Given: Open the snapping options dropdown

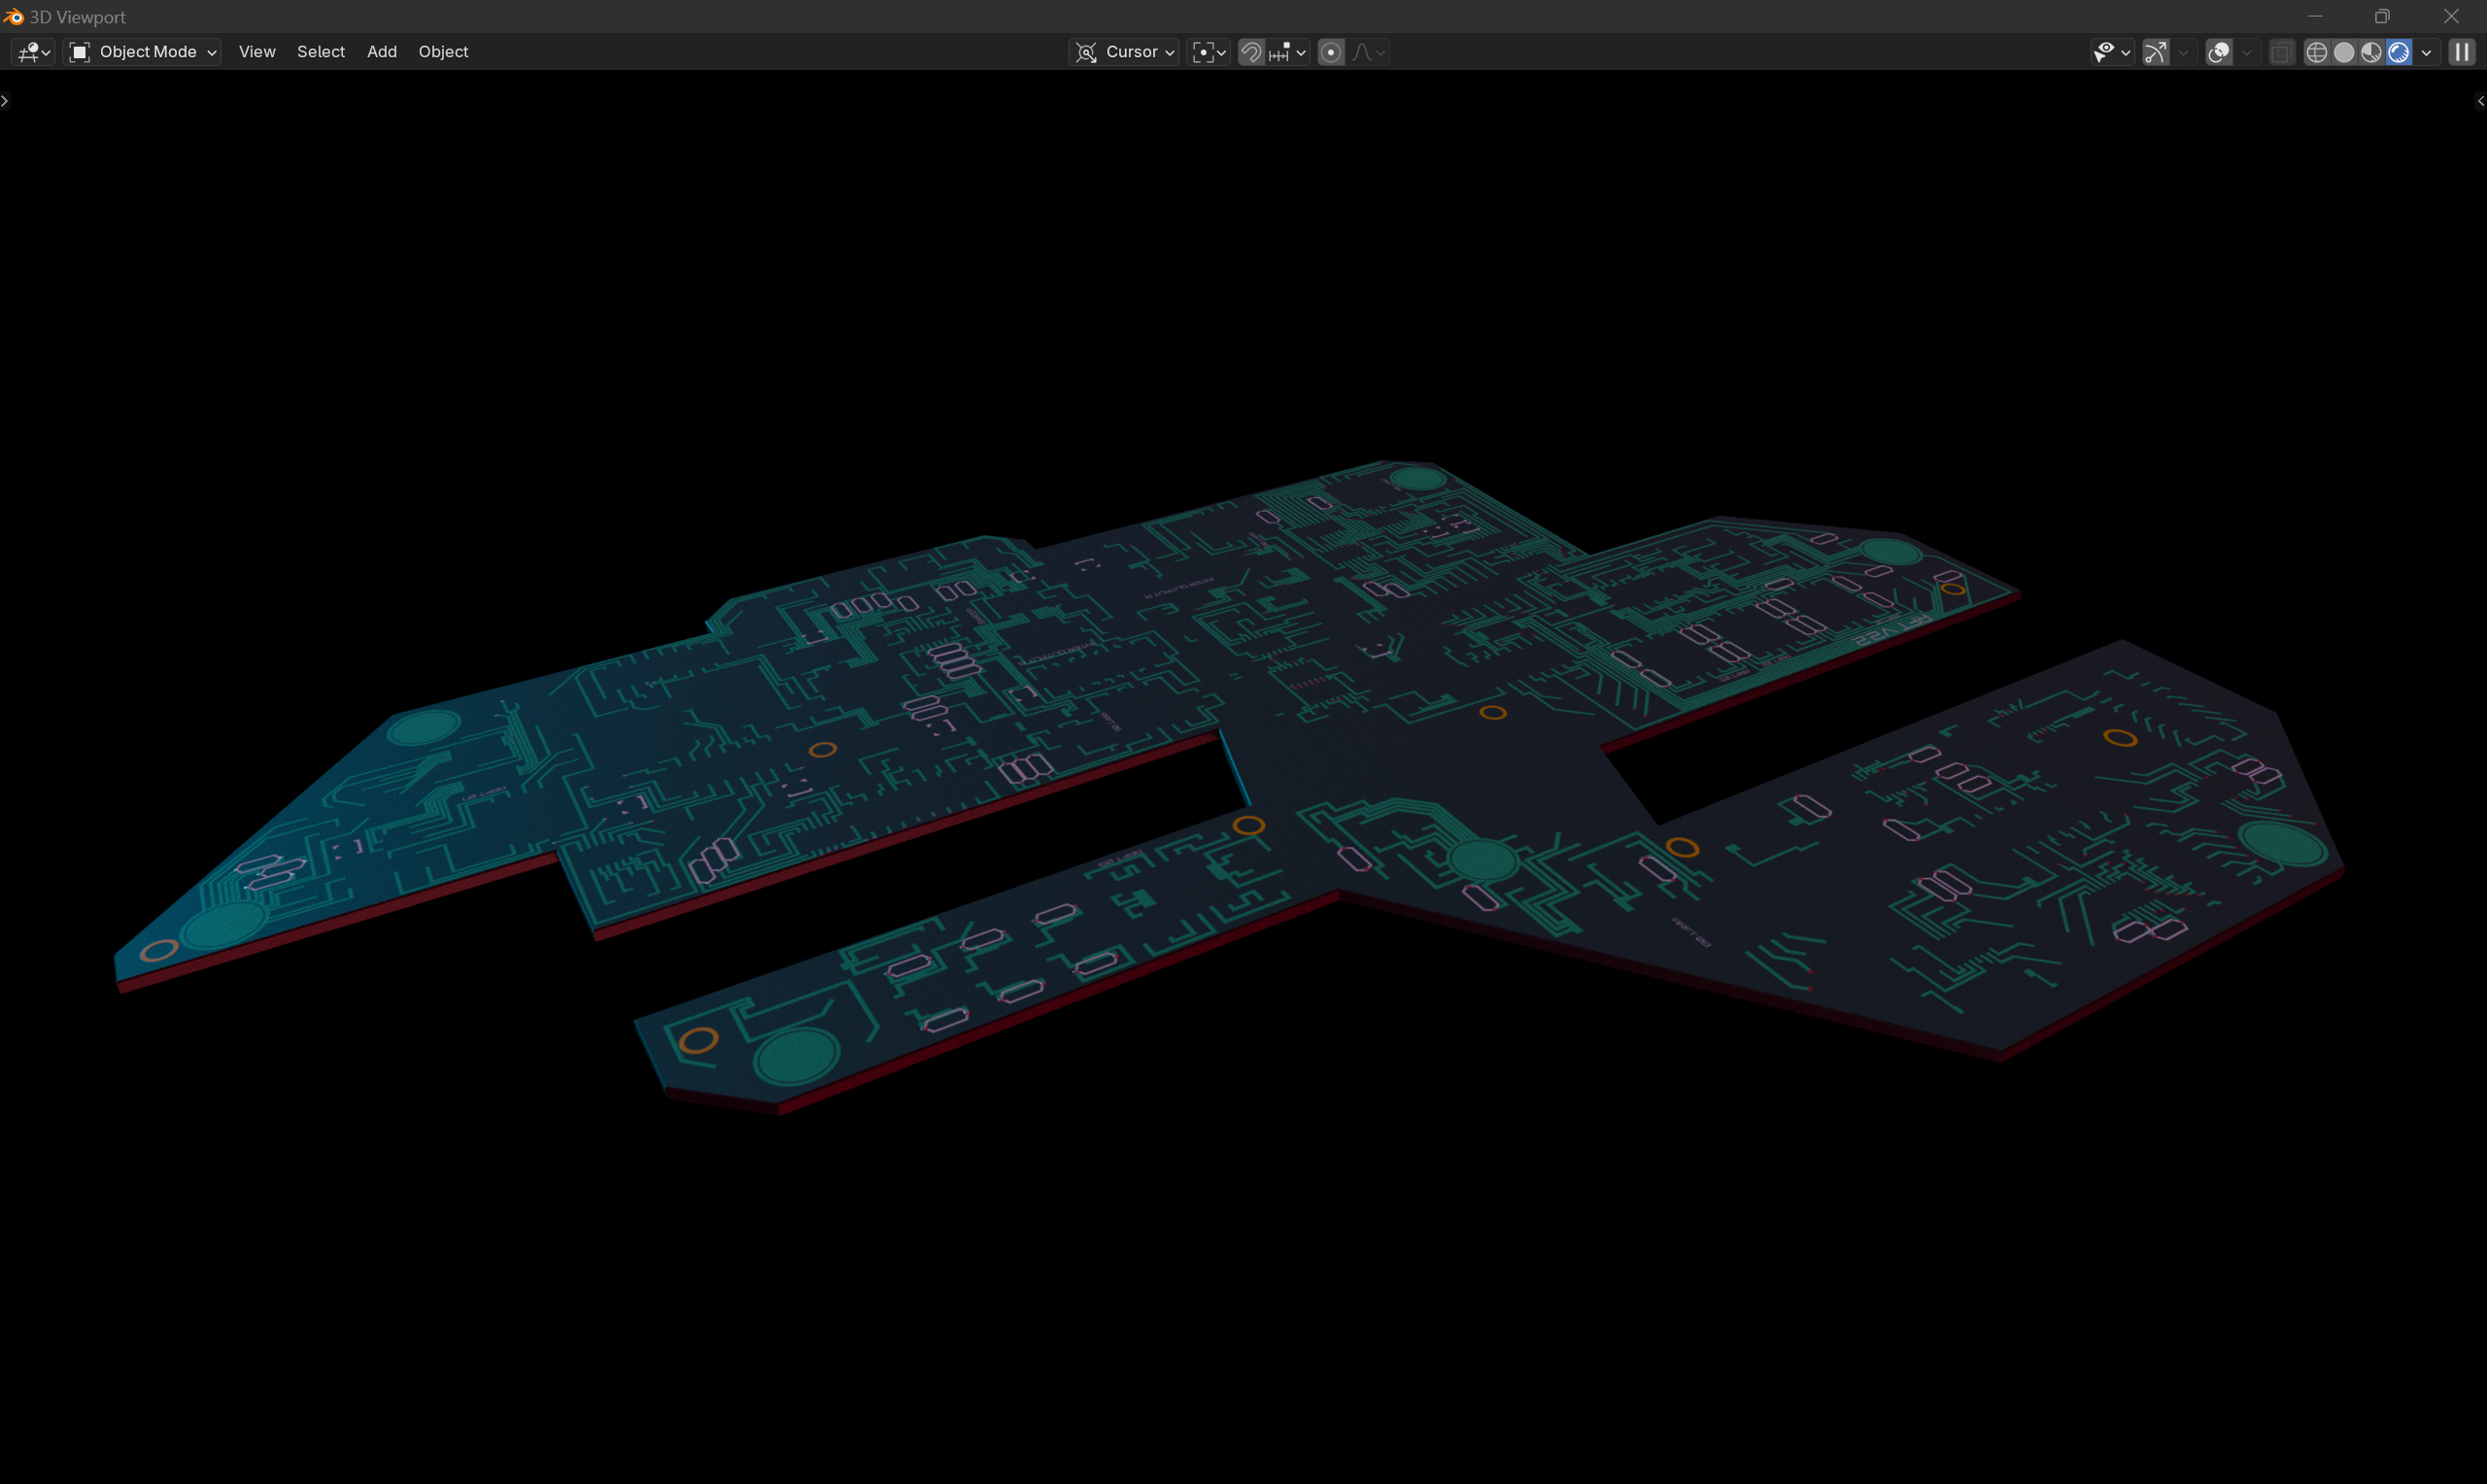Looking at the screenshot, I should (x=1287, y=52).
